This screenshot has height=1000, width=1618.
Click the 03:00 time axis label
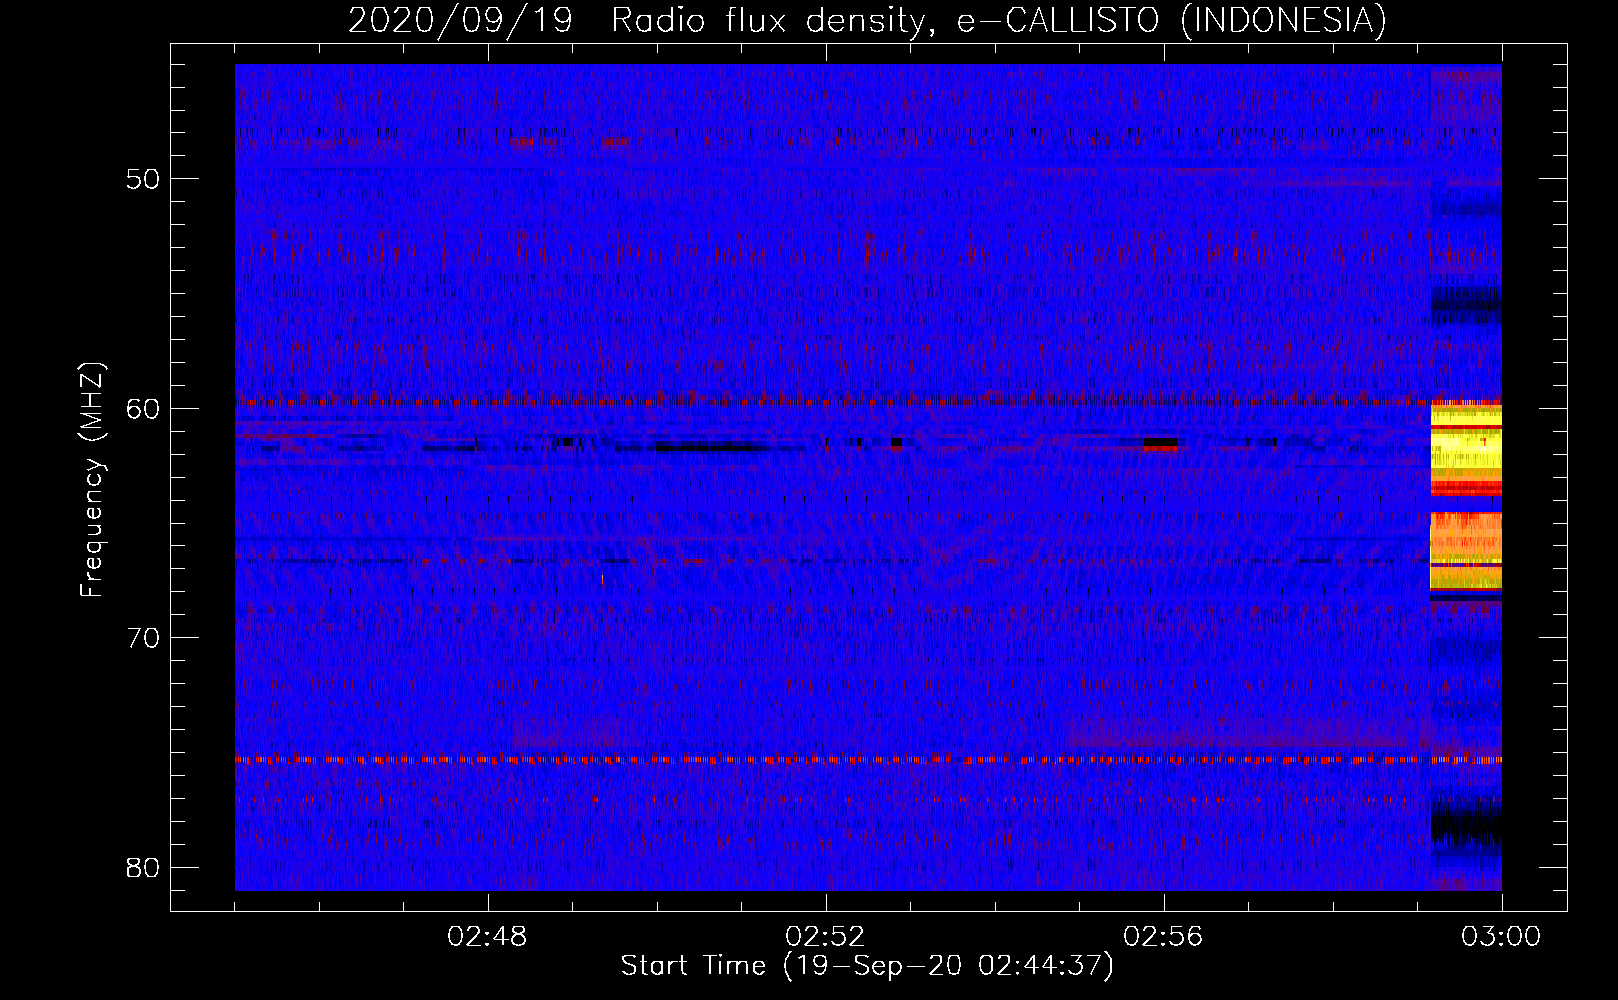point(1501,937)
